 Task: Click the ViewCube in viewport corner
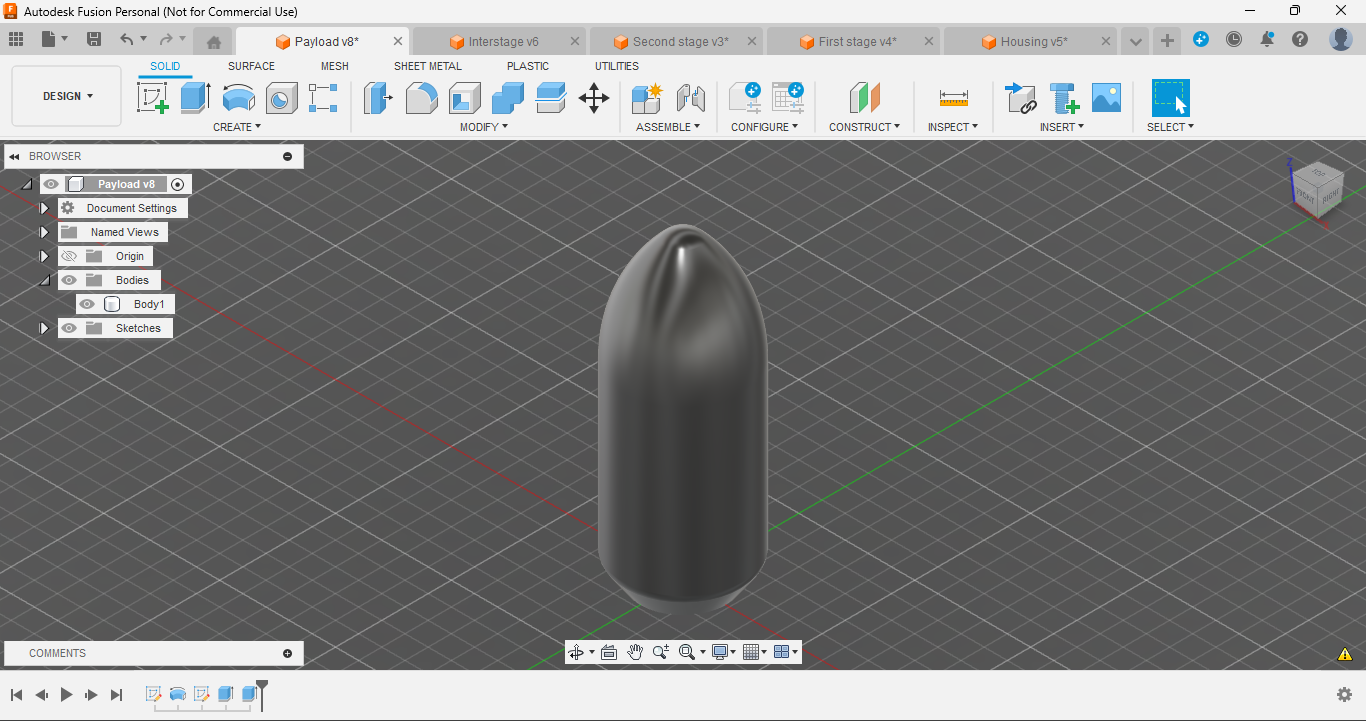tap(1316, 190)
